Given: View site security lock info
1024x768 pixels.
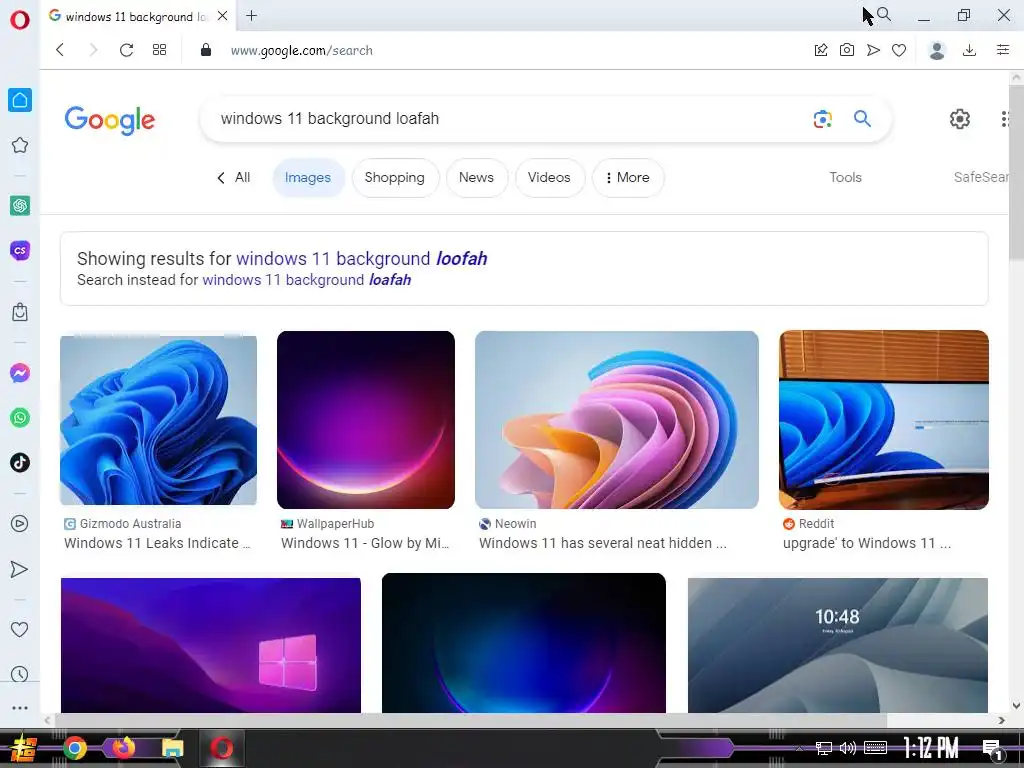Looking at the screenshot, I should [x=206, y=50].
